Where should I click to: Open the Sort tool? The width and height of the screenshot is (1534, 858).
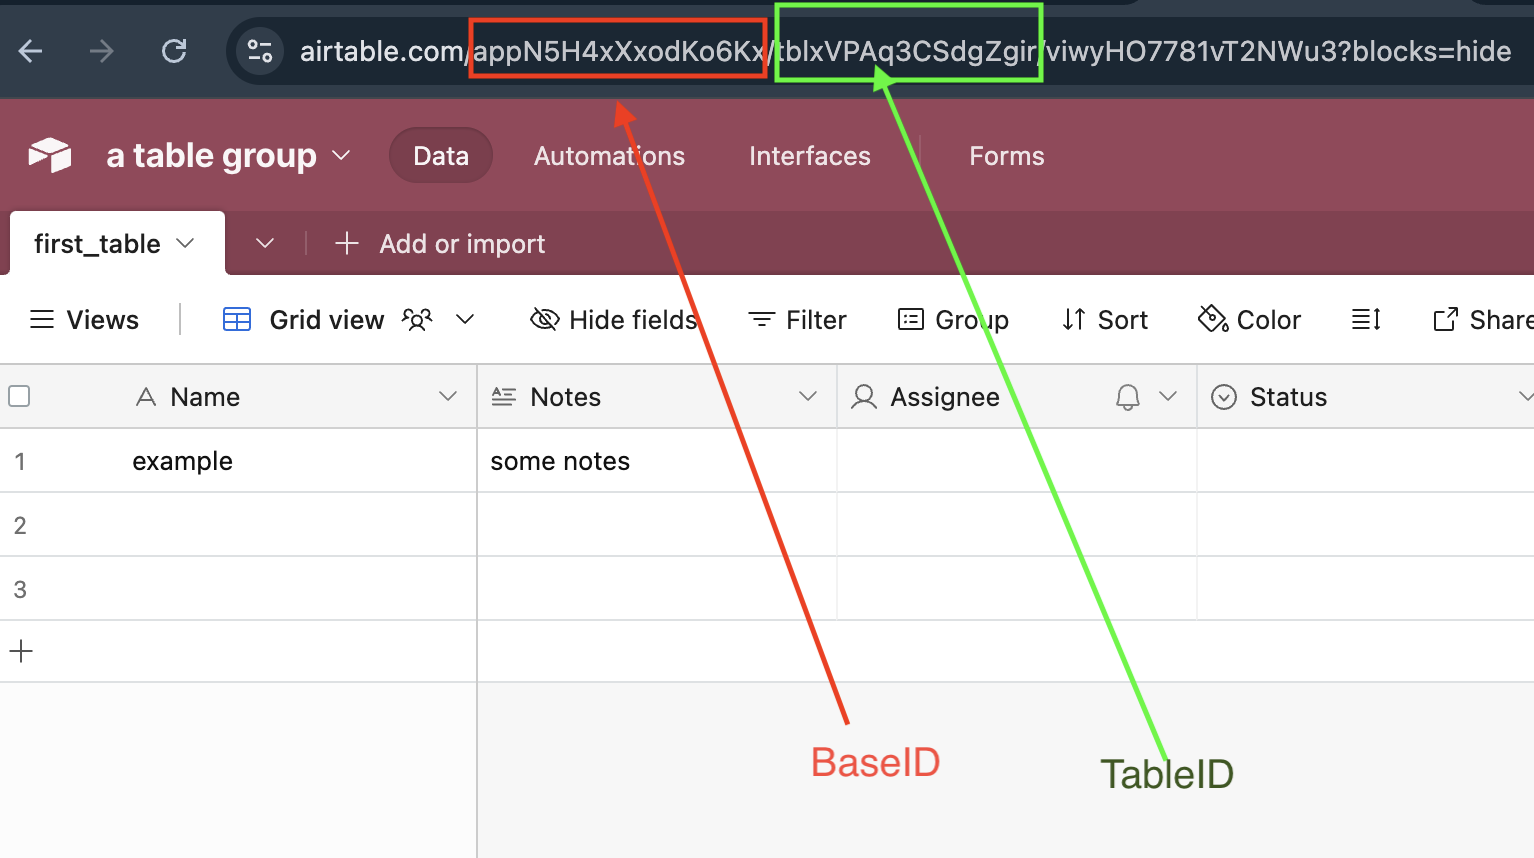(1104, 320)
